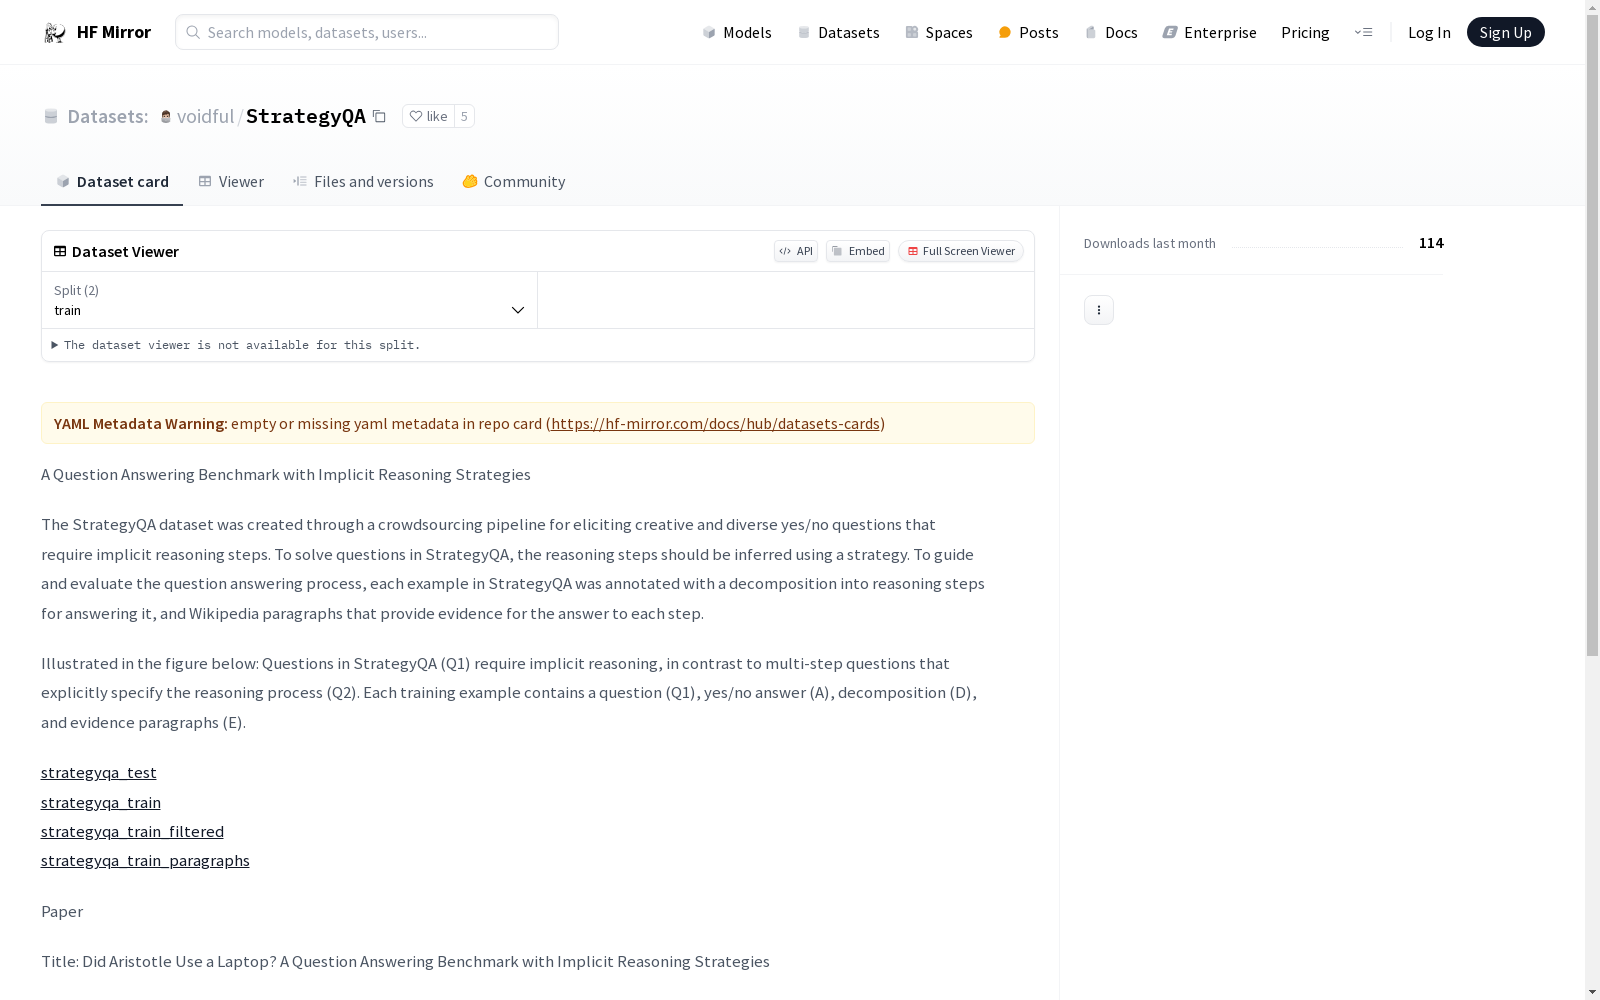Expand the dataset viewer not available message
1600x1000 pixels.
(236, 345)
